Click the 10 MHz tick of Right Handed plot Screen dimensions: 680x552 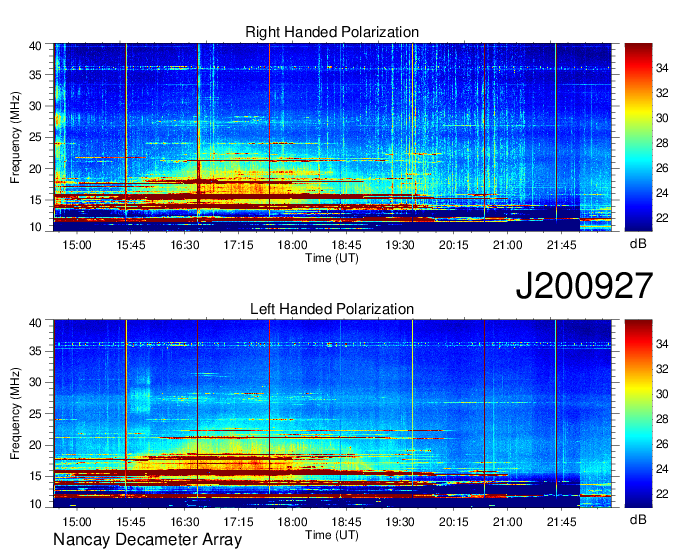(35, 227)
